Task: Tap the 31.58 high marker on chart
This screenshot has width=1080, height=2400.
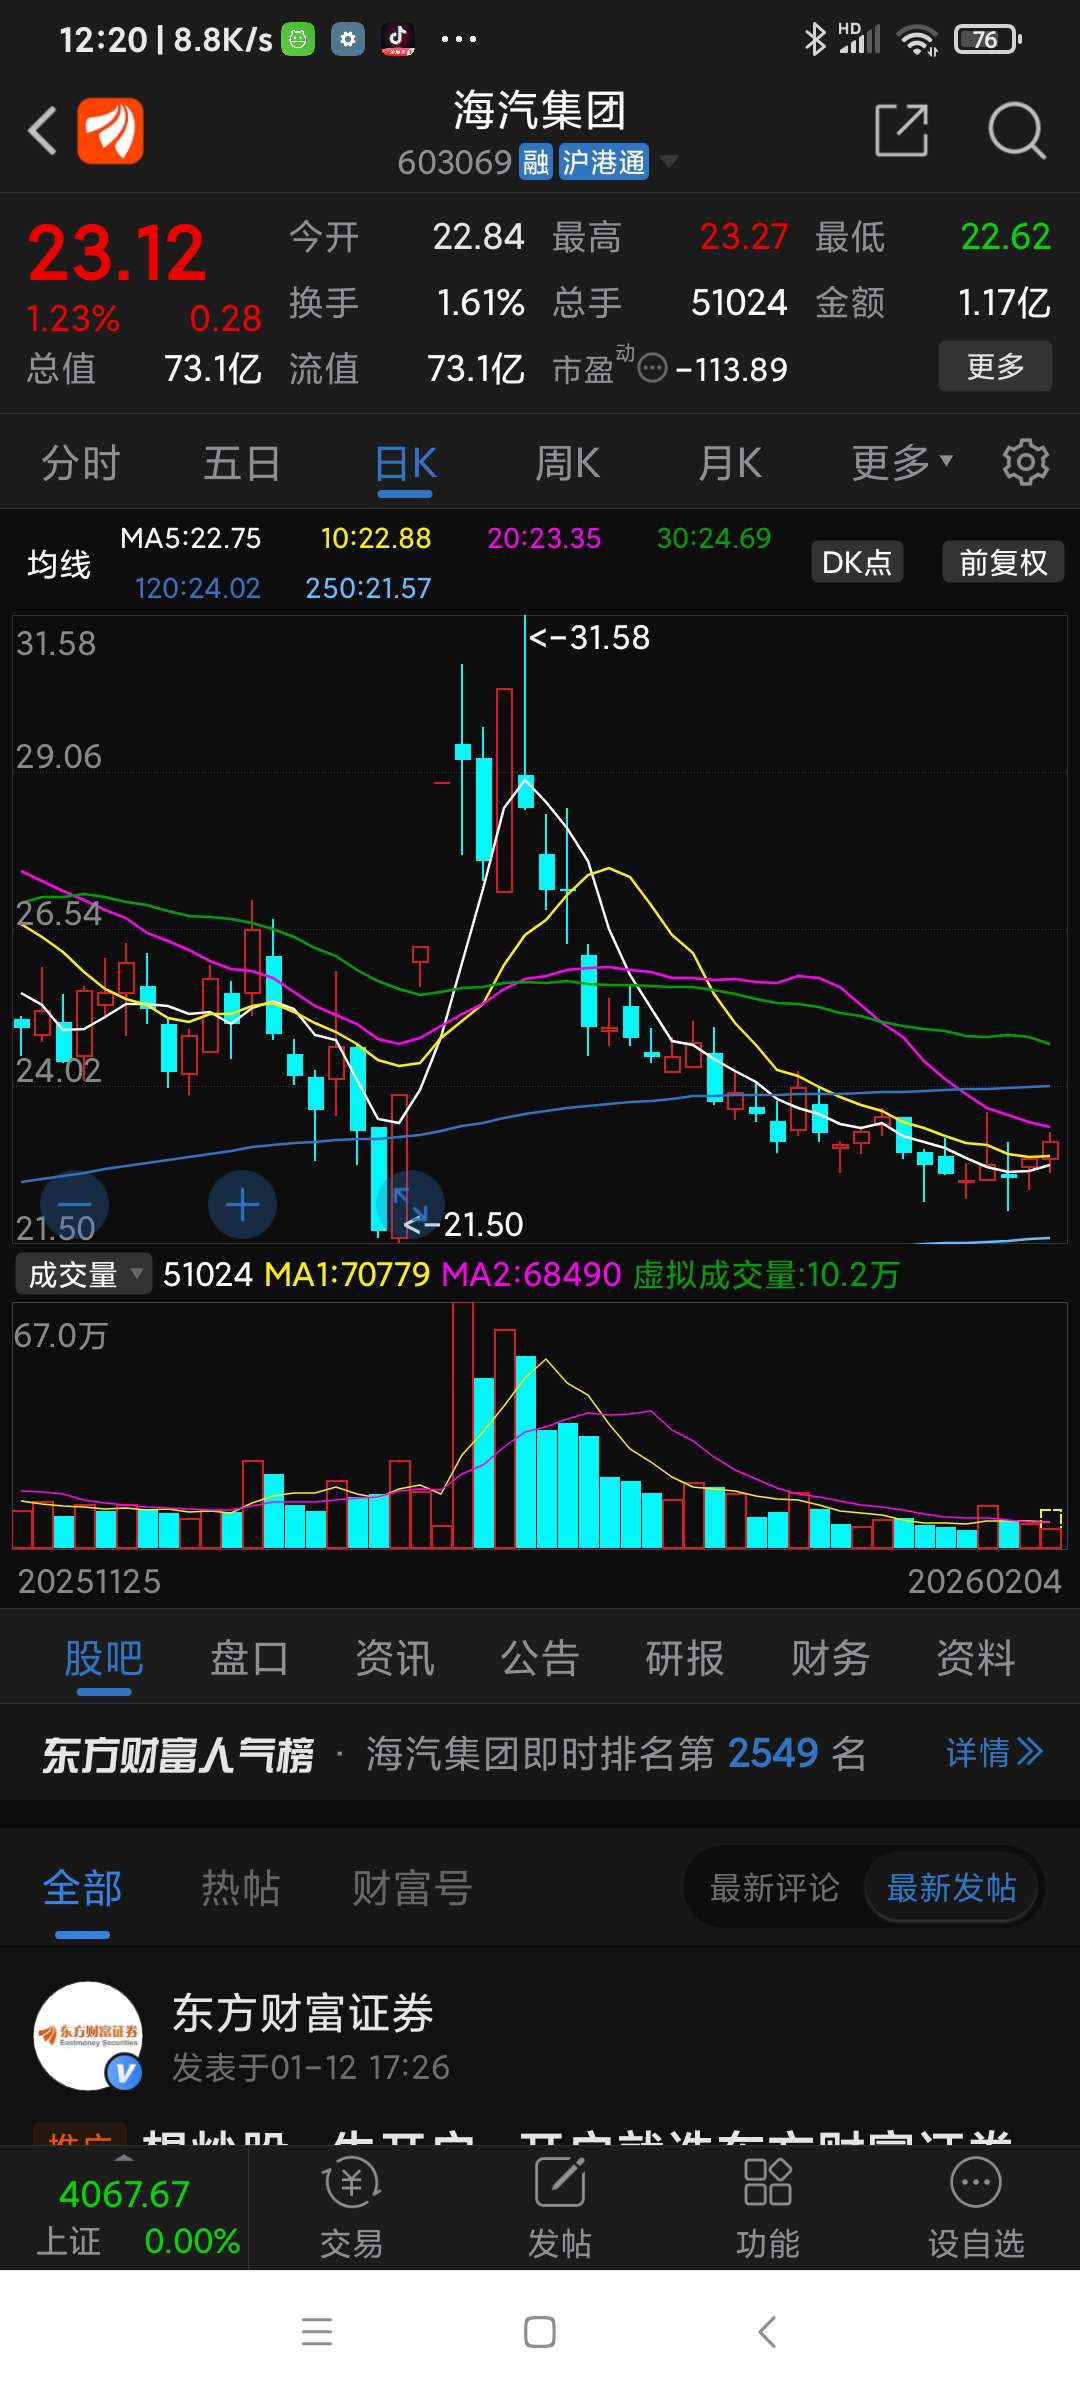Action: point(589,637)
